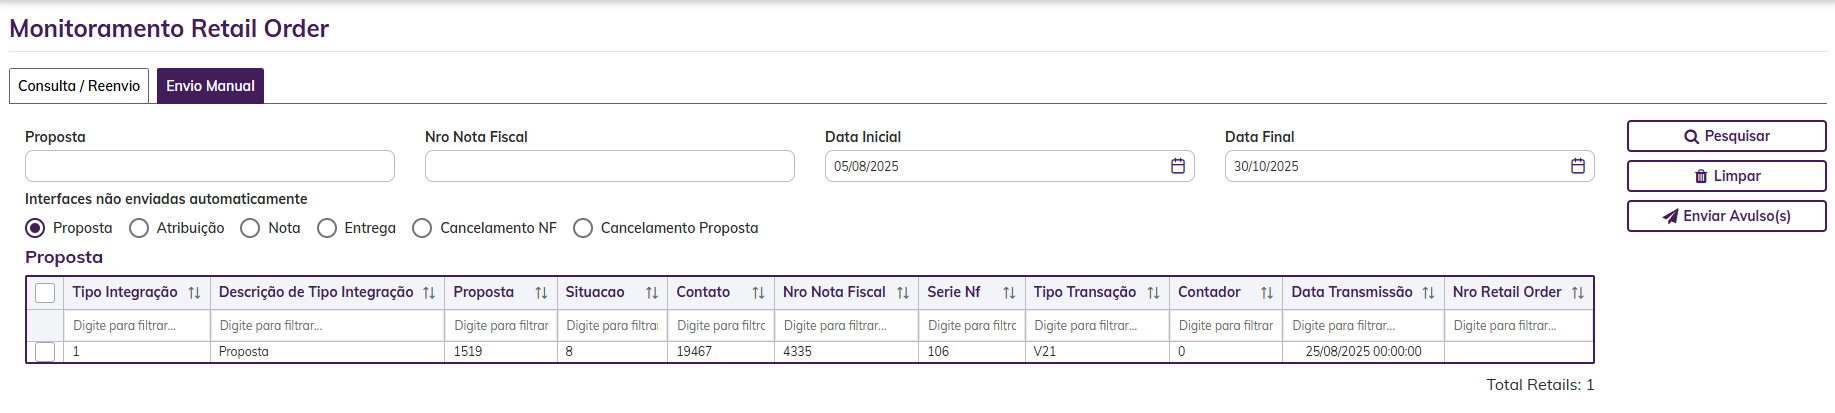Switch to the Consulta / Reenvio tab
The height and width of the screenshot is (413, 1835).
coord(79,86)
